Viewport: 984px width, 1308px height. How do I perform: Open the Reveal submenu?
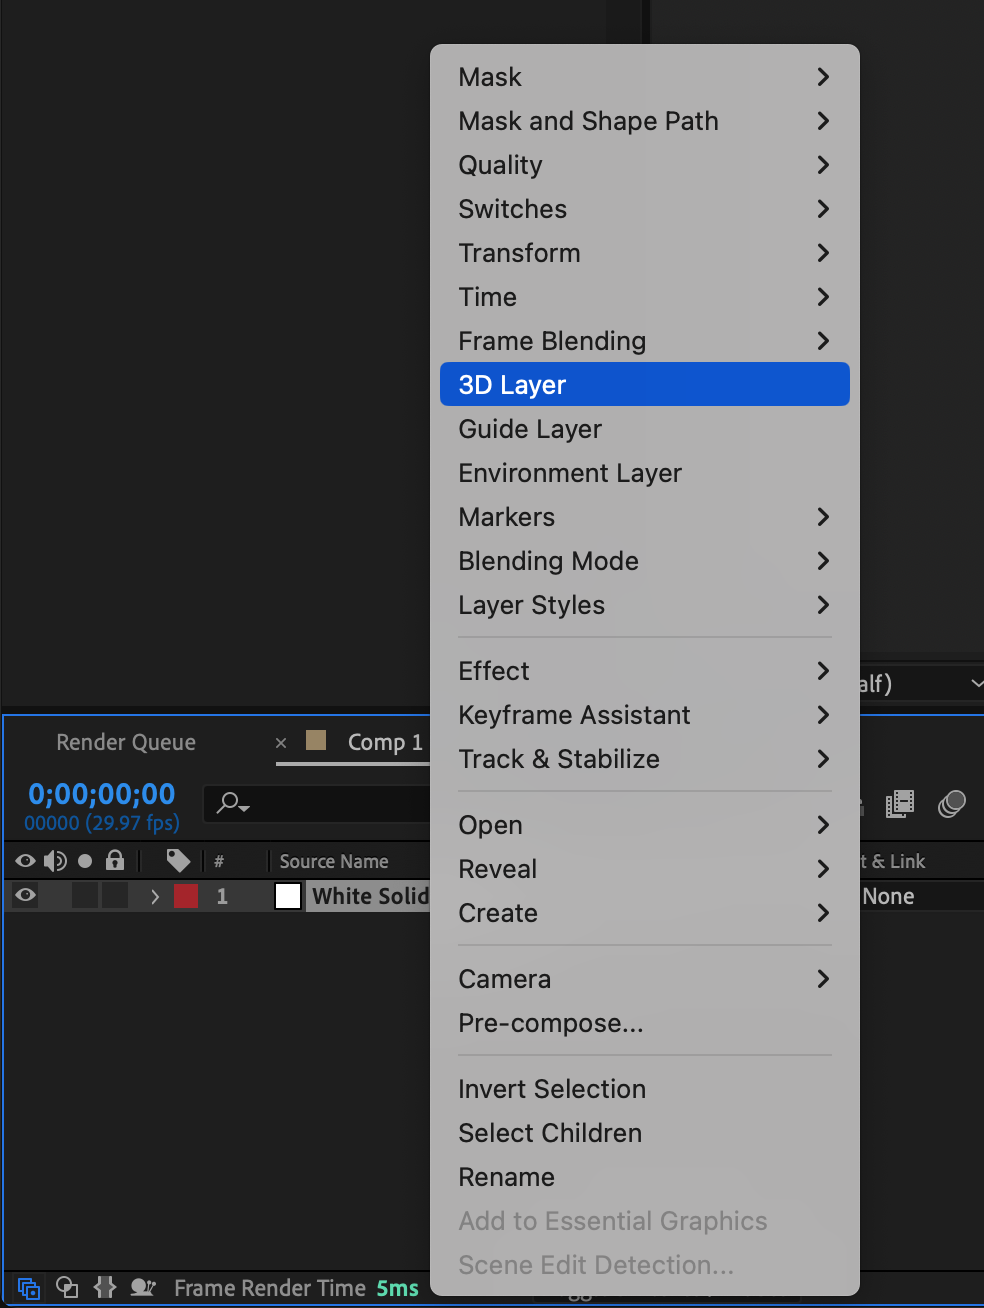[x=645, y=869]
